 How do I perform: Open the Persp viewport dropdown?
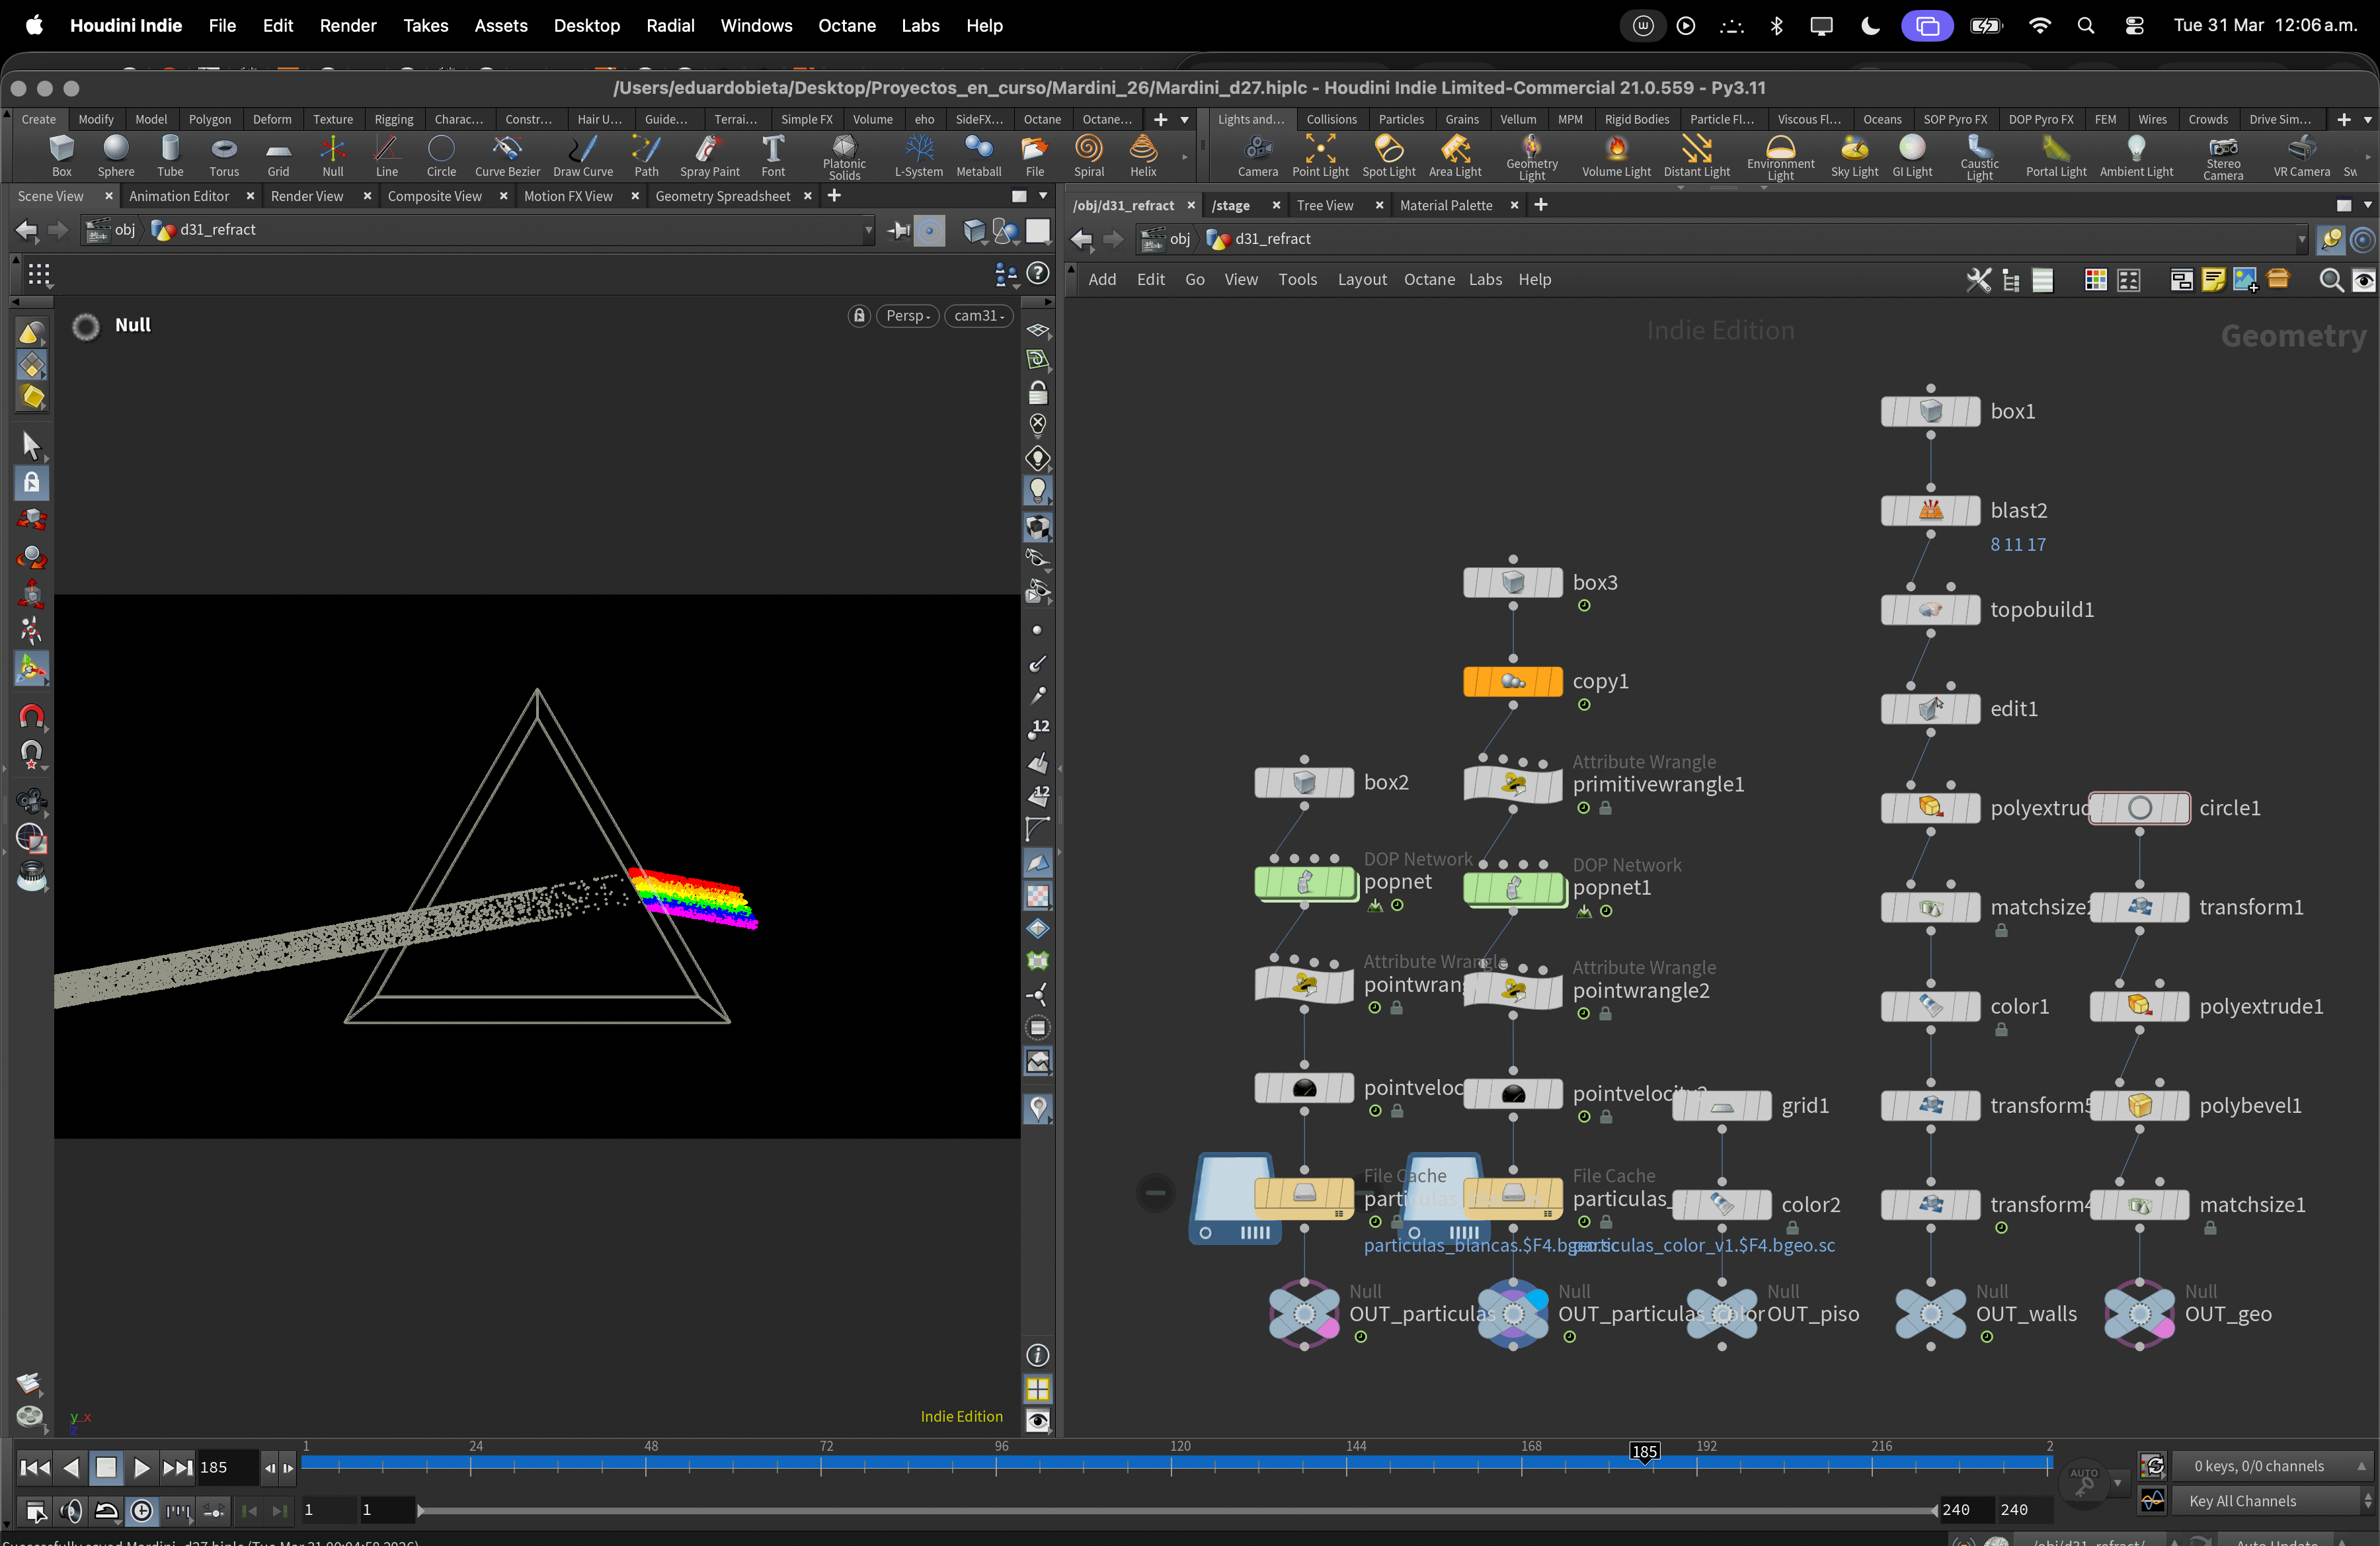(x=908, y=316)
